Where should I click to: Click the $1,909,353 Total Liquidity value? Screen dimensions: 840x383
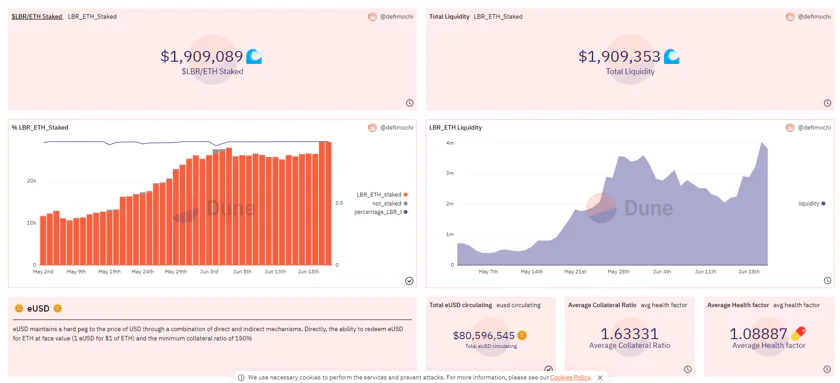point(619,56)
